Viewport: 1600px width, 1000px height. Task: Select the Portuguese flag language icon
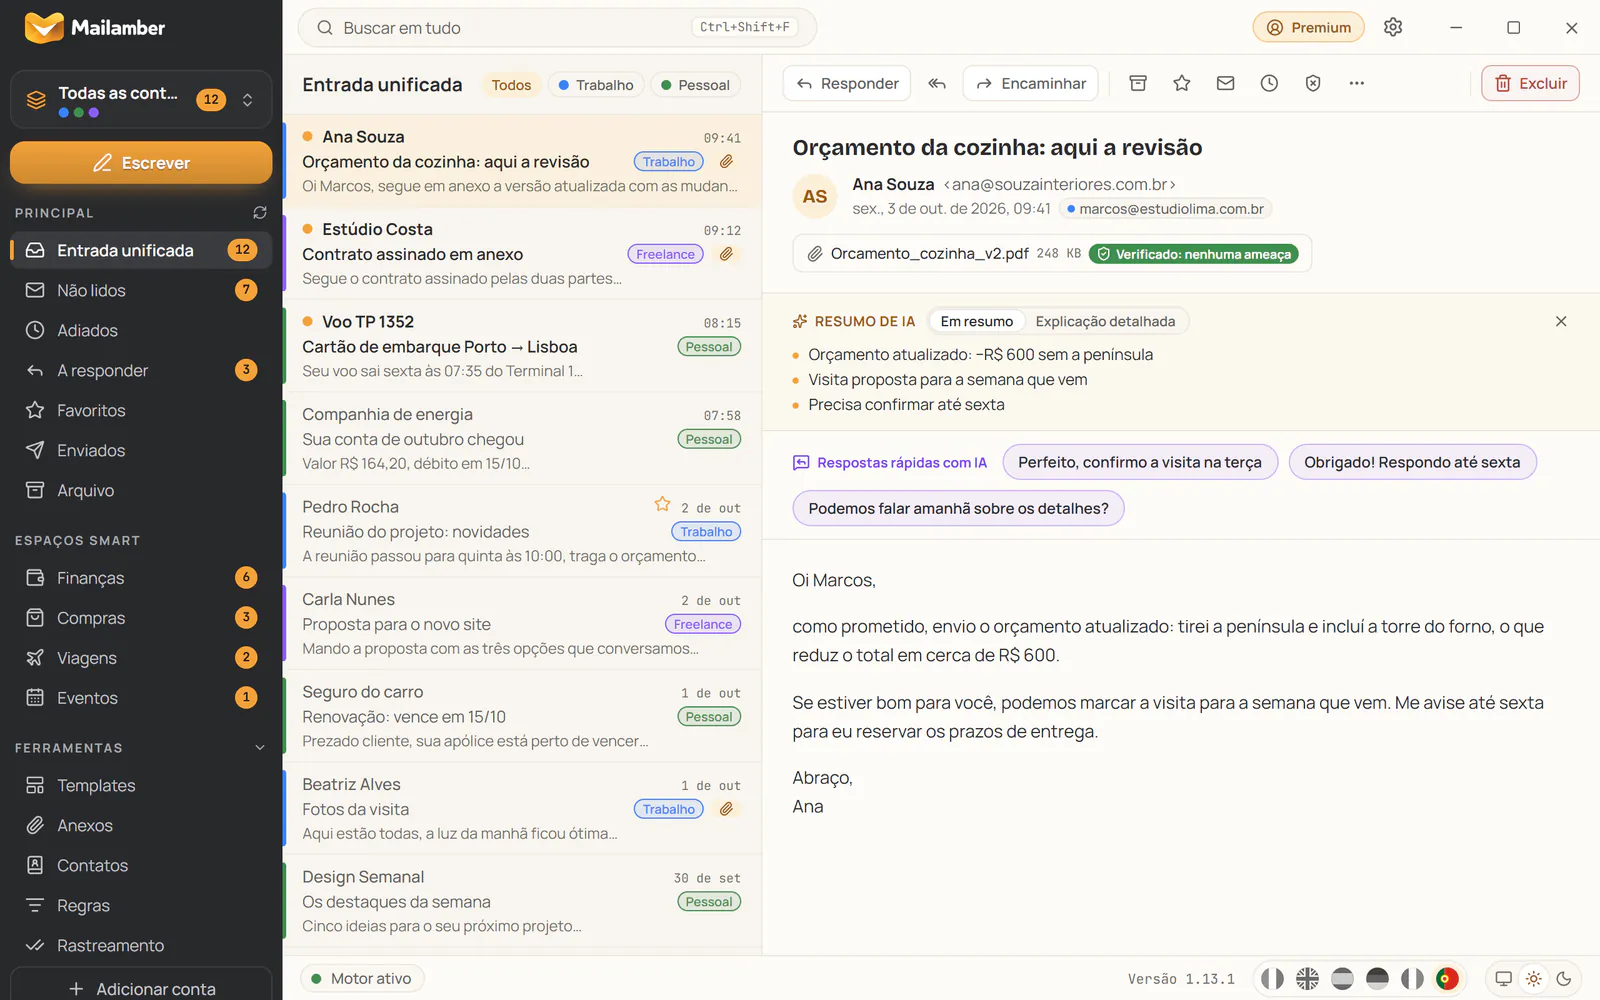pos(1447,979)
